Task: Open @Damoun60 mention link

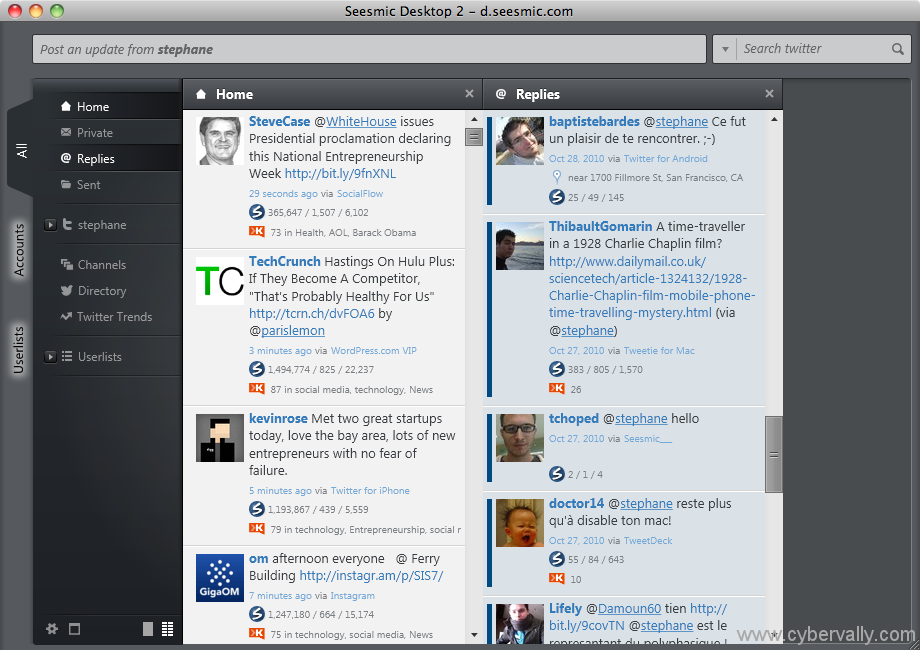Action: point(629,608)
